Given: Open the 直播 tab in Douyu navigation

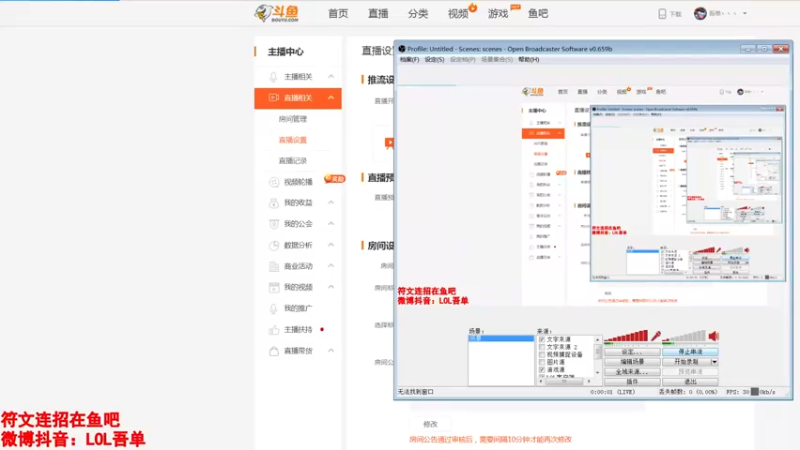Looking at the screenshot, I should [x=378, y=14].
